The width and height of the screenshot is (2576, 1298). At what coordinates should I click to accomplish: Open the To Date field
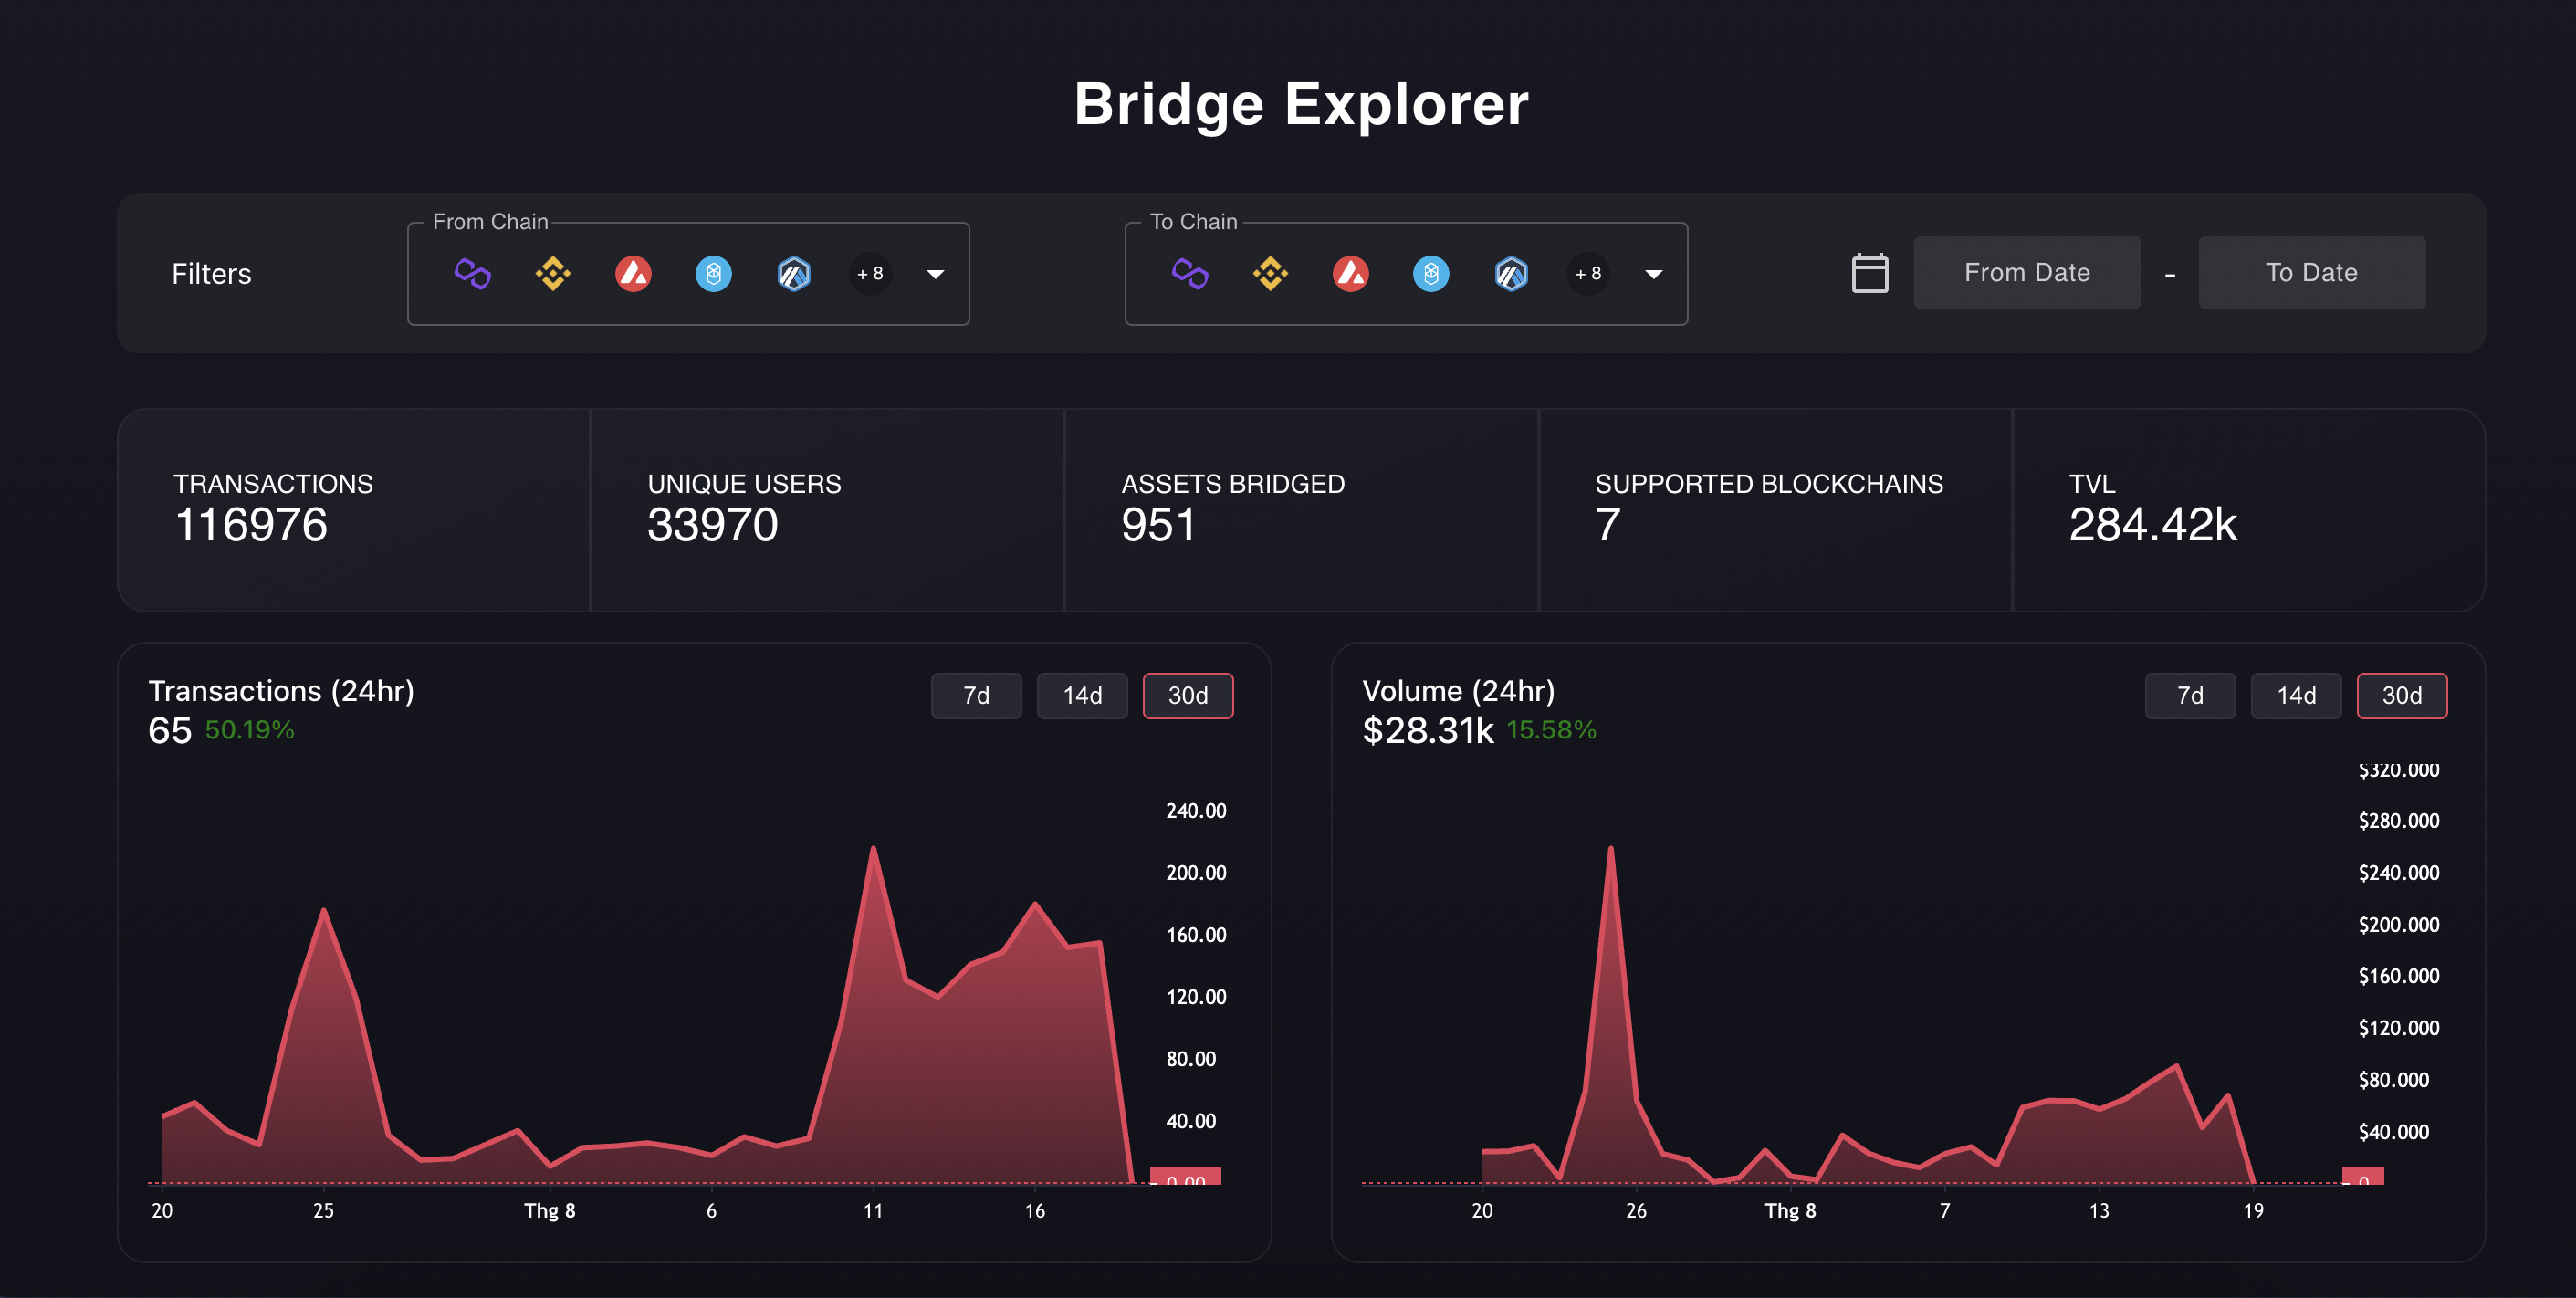pyautogui.click(x=2311, y=272)
